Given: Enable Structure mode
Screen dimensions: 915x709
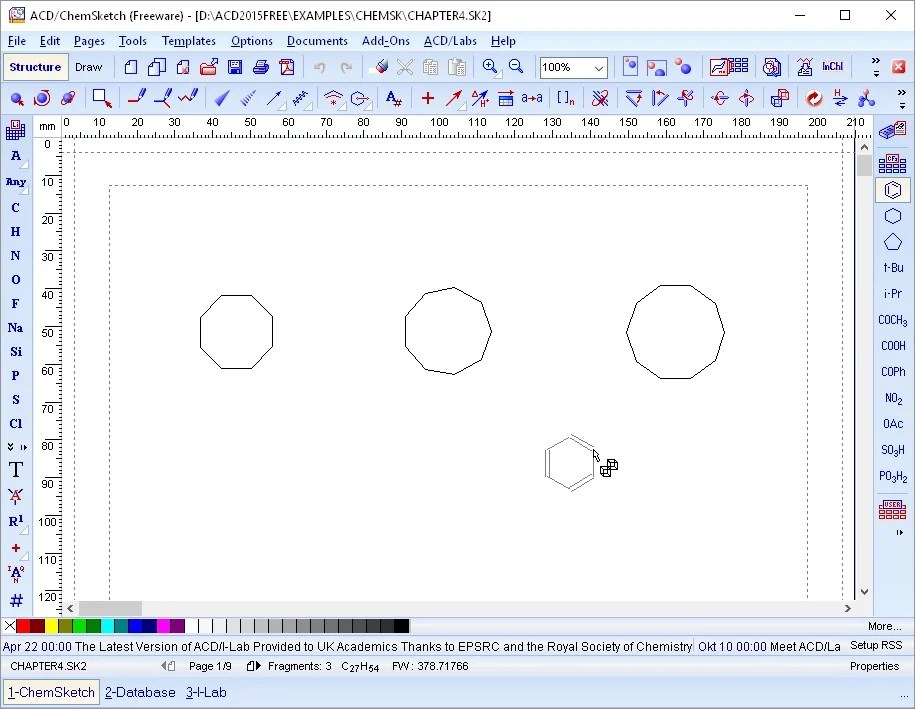Looking at the screenshot, I should coord(35,67).
